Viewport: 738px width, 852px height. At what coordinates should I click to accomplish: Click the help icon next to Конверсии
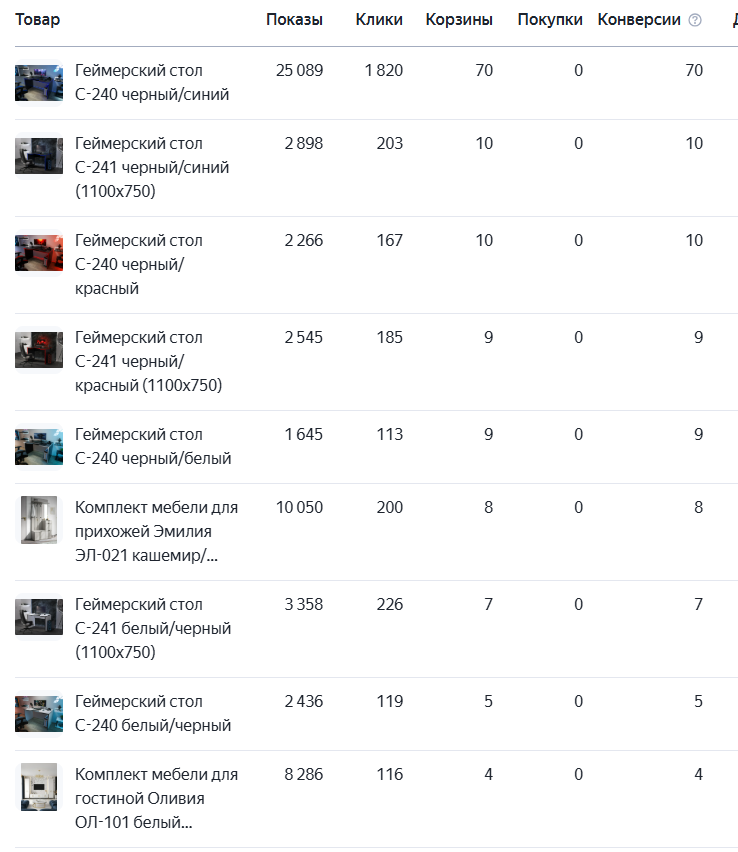695,20
